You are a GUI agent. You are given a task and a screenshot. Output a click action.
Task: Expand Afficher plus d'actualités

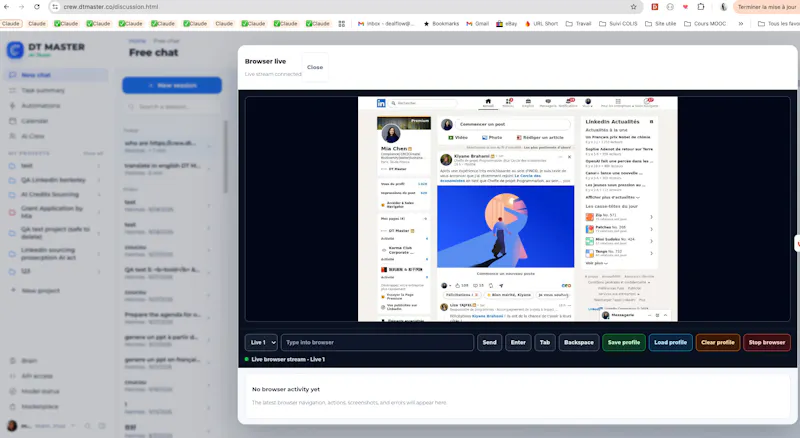(x=612, y=198)
